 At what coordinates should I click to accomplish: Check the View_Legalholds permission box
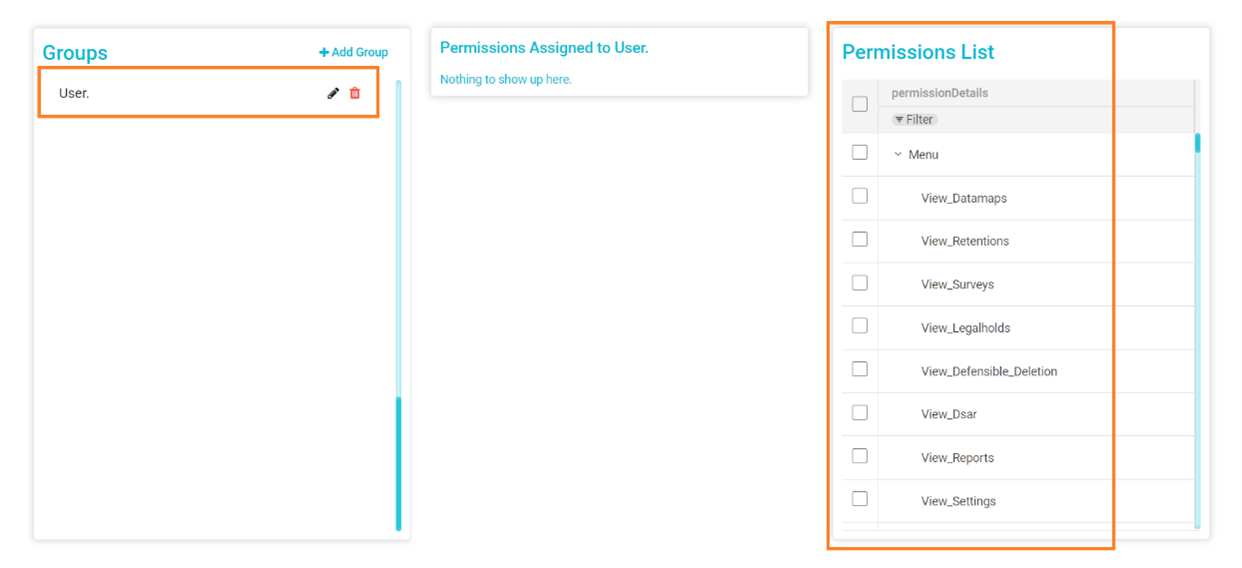coord(860,326)
